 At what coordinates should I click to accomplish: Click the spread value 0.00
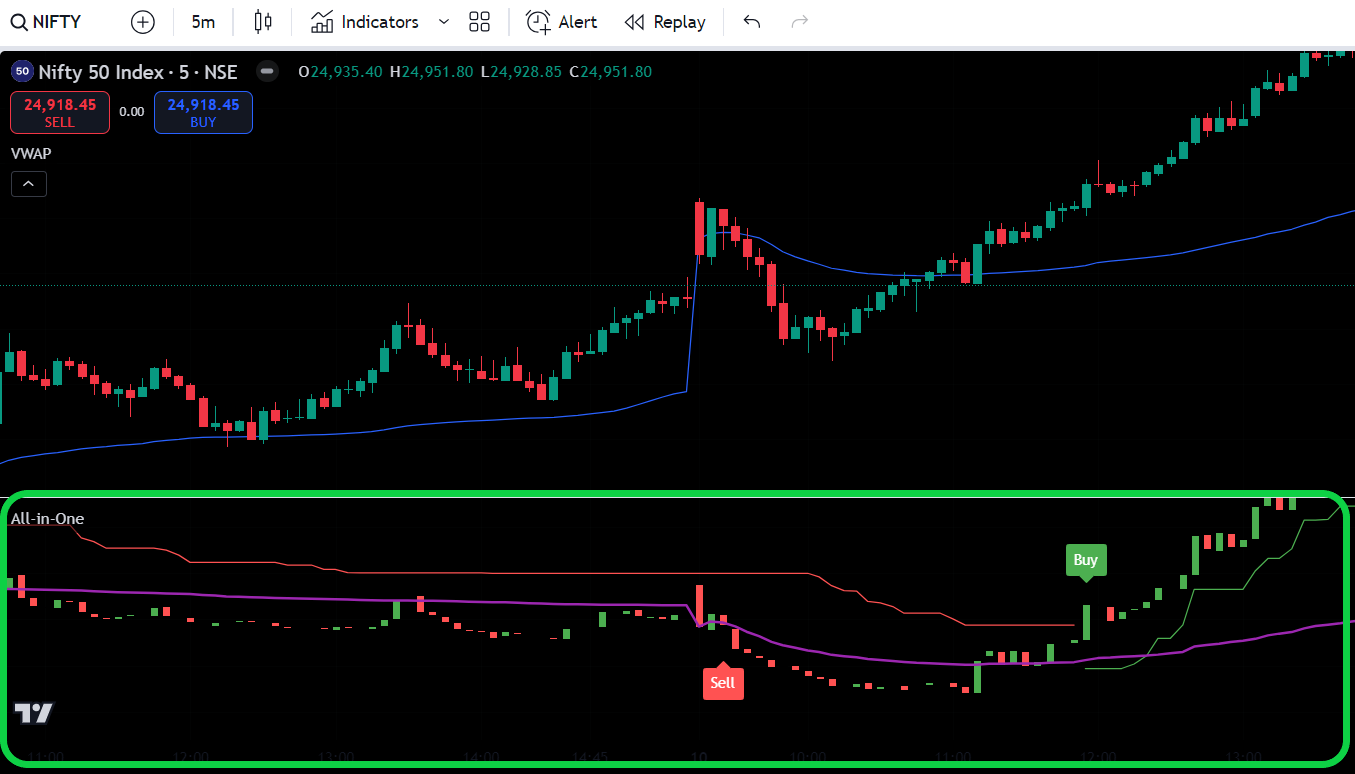pos(132,112)
